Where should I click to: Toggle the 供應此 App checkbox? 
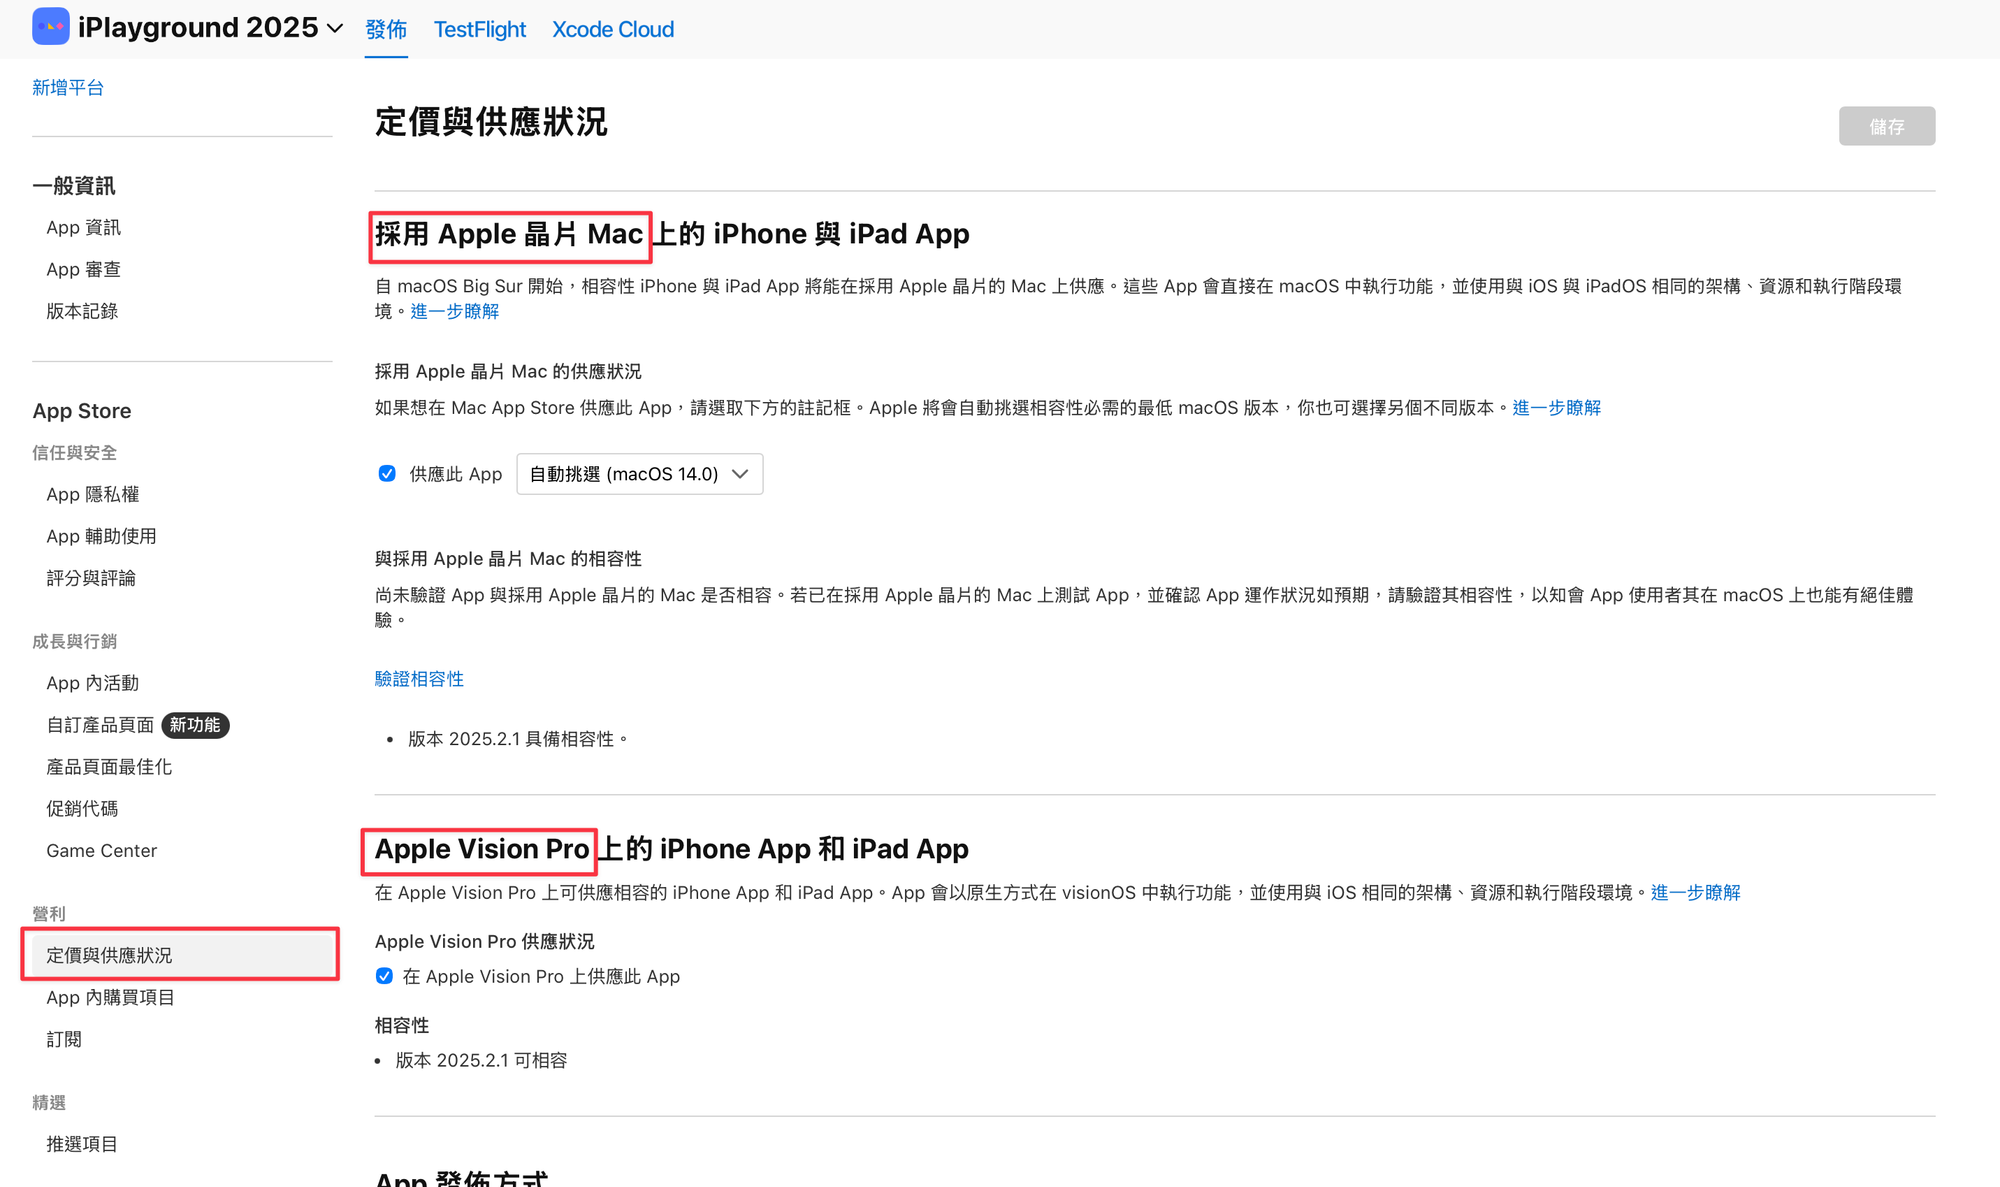point(387,474)
